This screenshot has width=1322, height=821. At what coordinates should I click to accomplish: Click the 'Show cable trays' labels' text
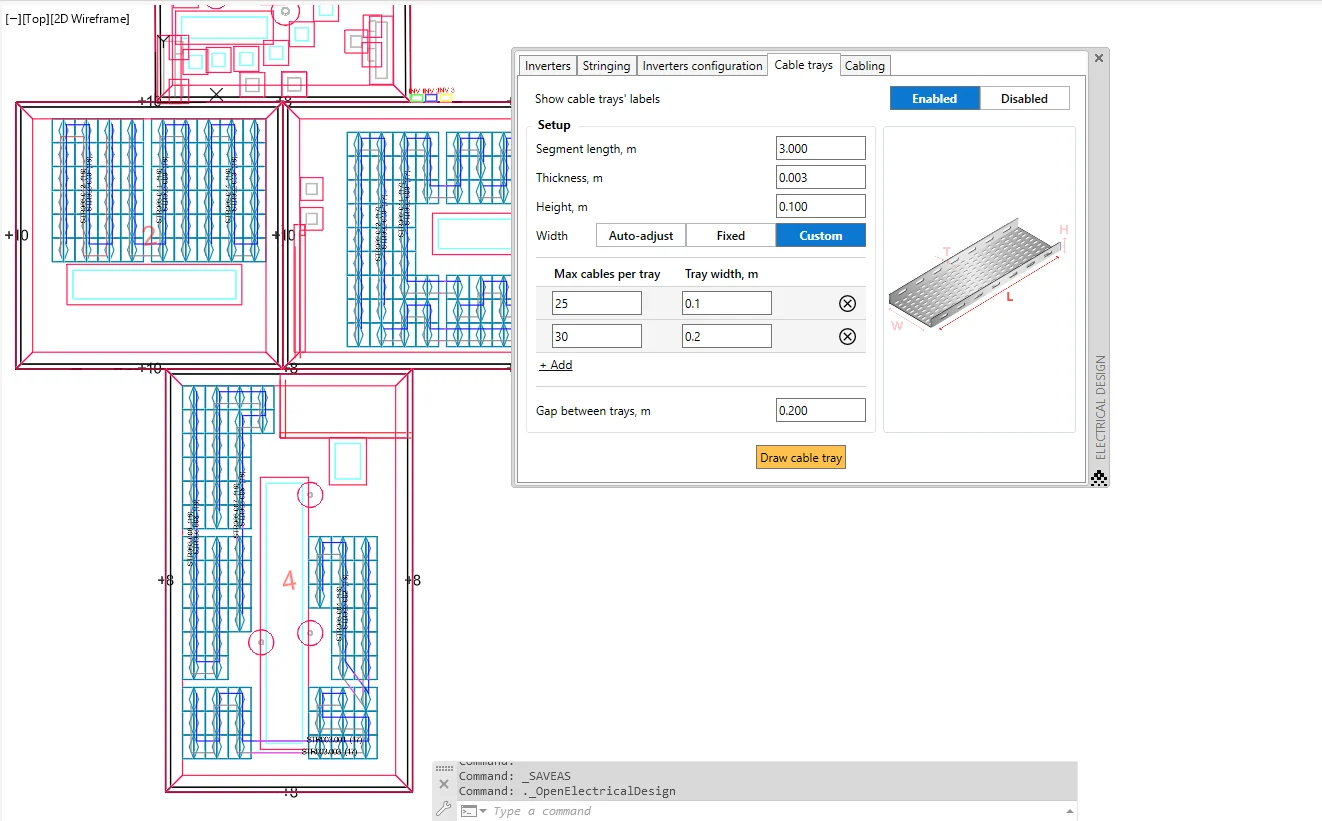coord(597,99)
